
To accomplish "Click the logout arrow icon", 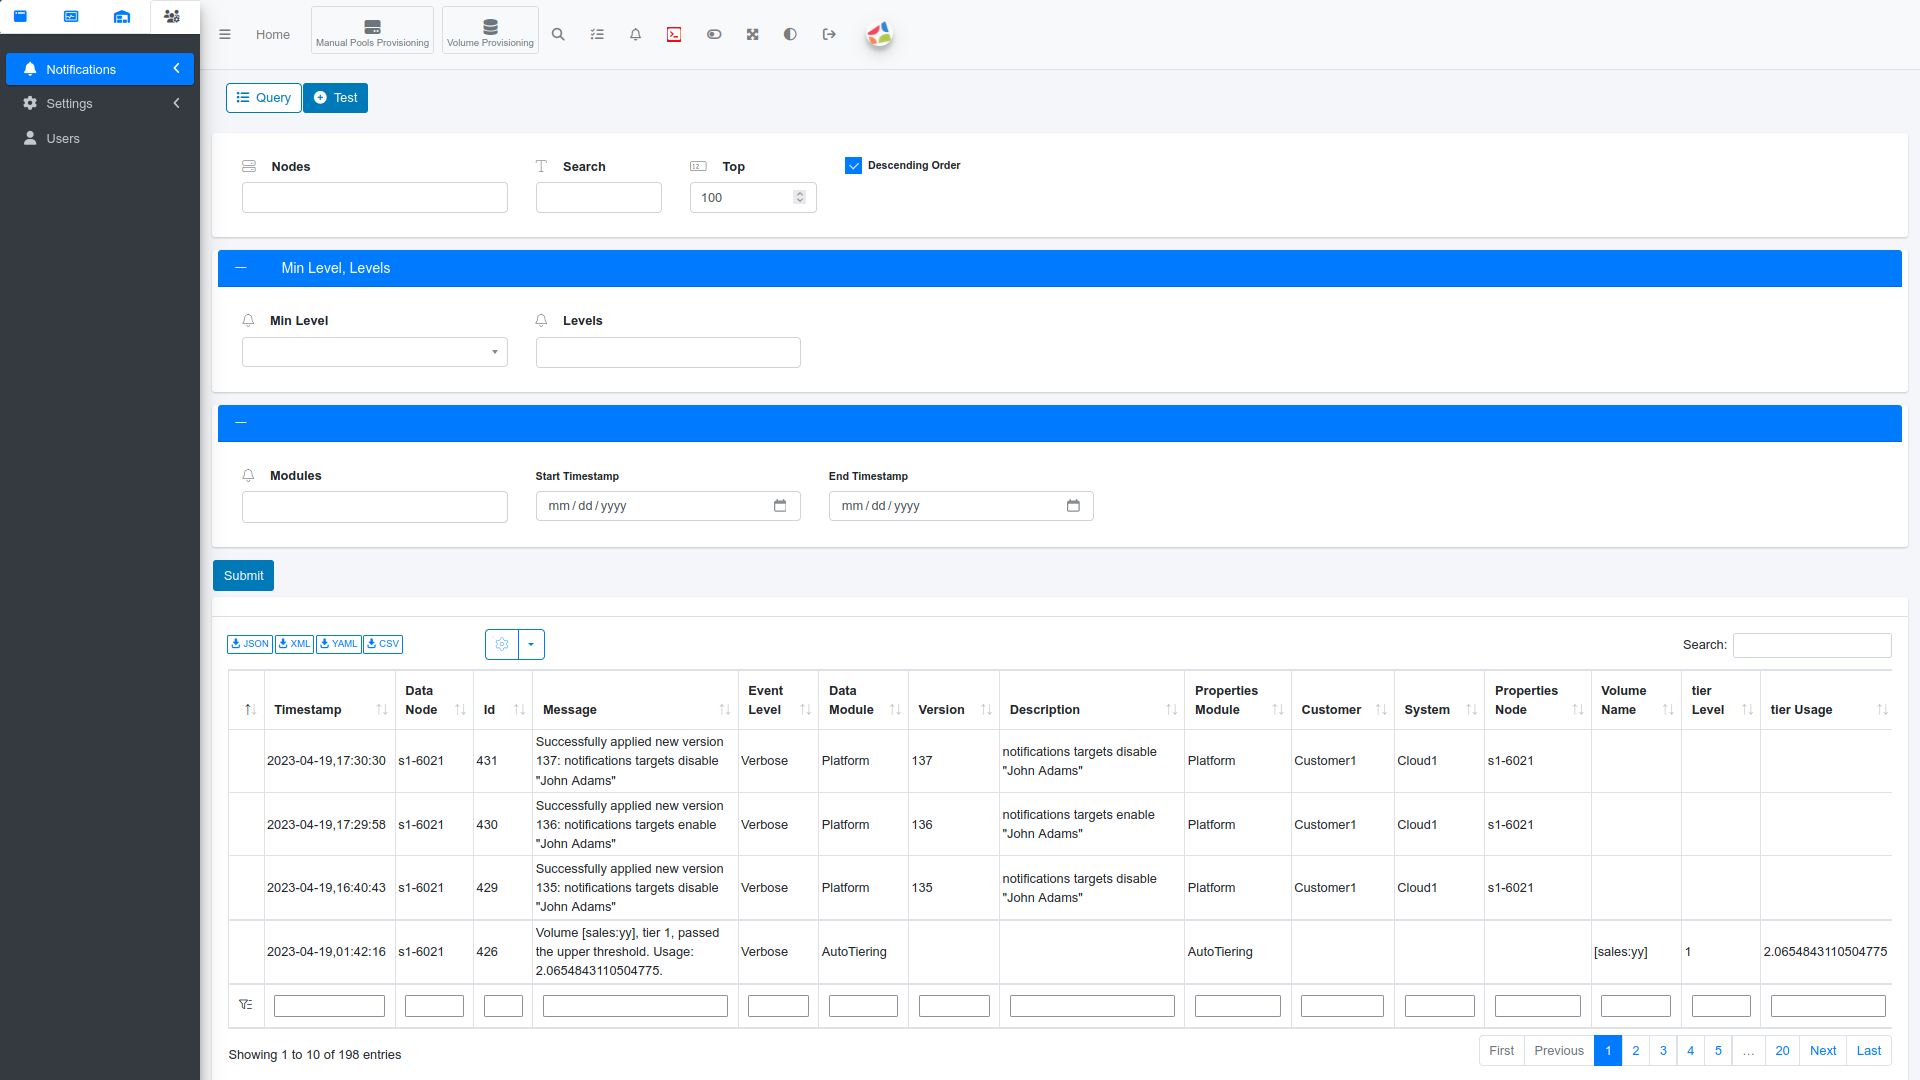I will 829,34.
